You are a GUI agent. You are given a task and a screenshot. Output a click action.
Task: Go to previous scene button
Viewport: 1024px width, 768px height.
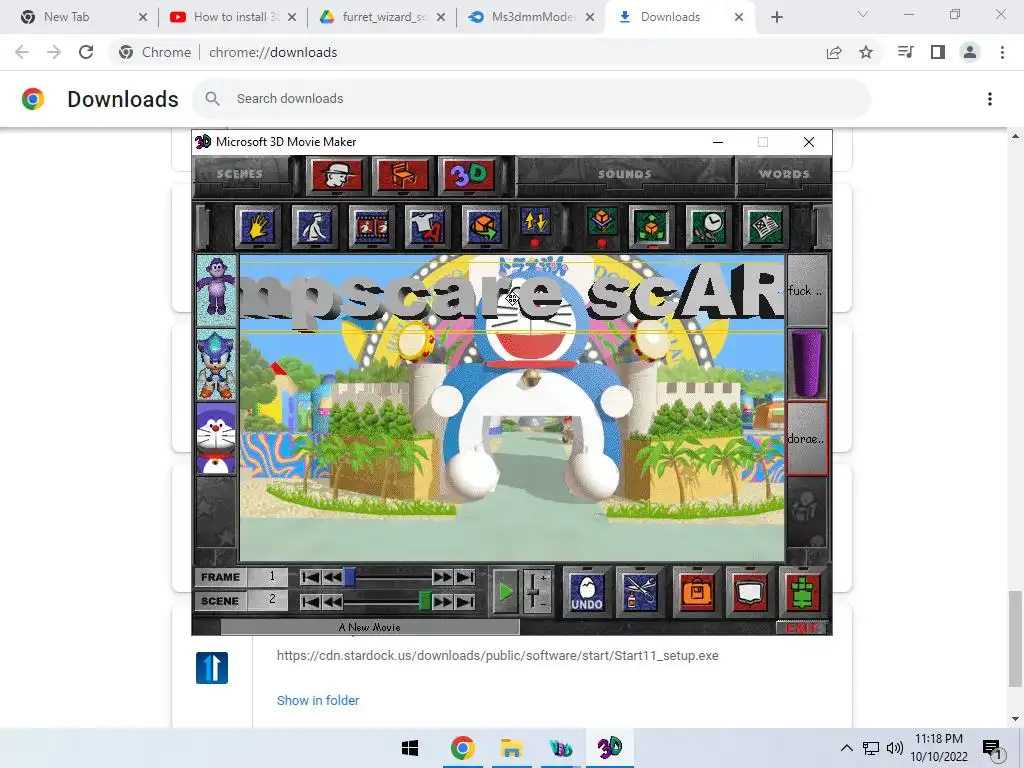click(332, 601)
